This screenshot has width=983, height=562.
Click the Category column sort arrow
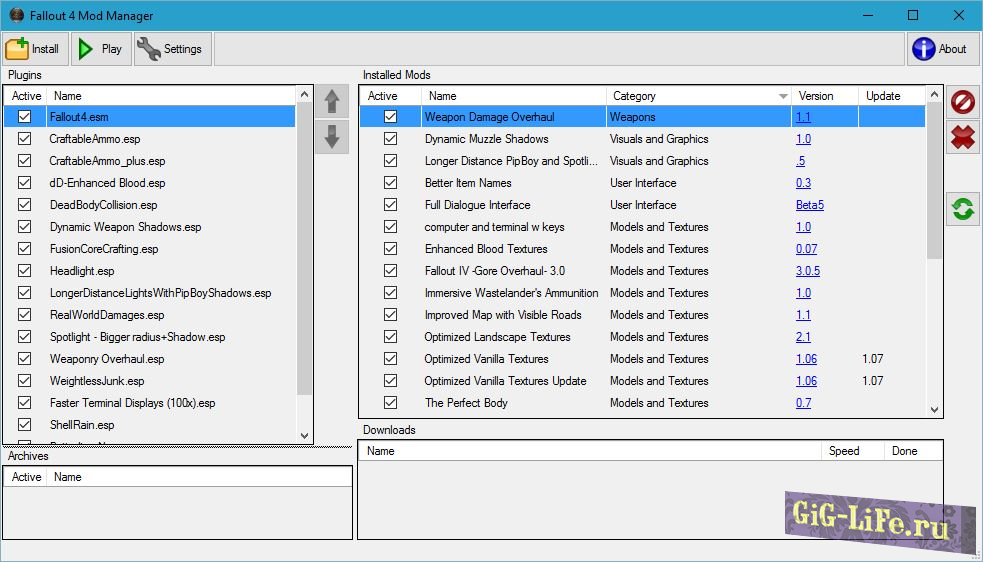point(782,96)
